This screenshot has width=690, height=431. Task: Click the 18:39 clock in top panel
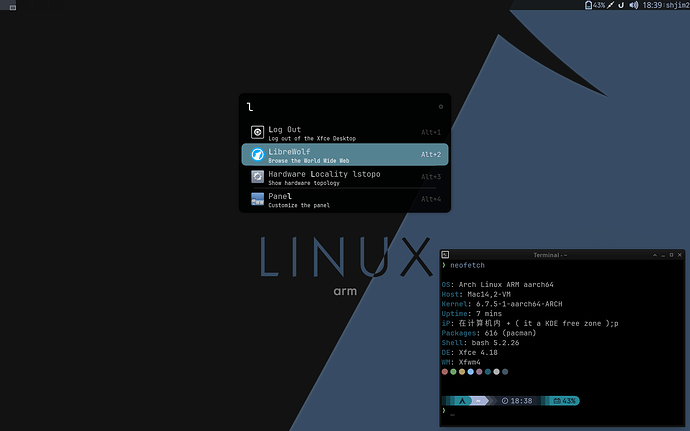652,5
